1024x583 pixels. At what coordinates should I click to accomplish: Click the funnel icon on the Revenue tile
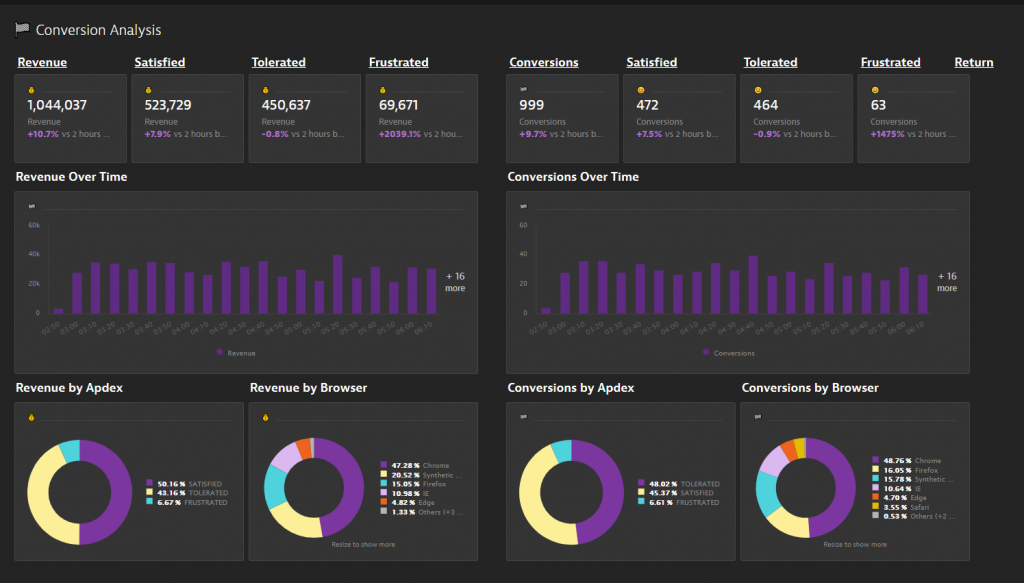tap(32, 88)
